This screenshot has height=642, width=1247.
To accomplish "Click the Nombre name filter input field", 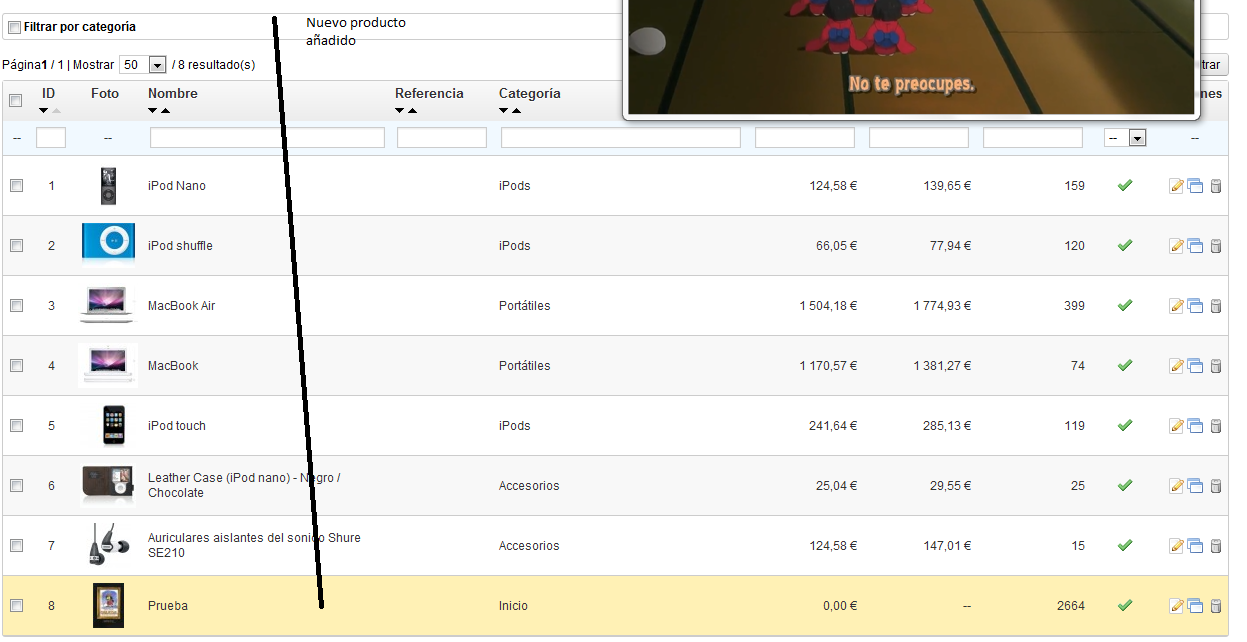I will (267, 138).
